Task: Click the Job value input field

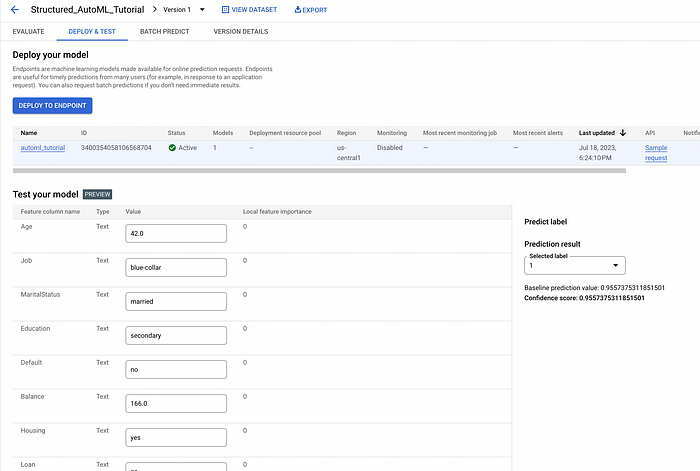Action: click(x=176, y=267)
